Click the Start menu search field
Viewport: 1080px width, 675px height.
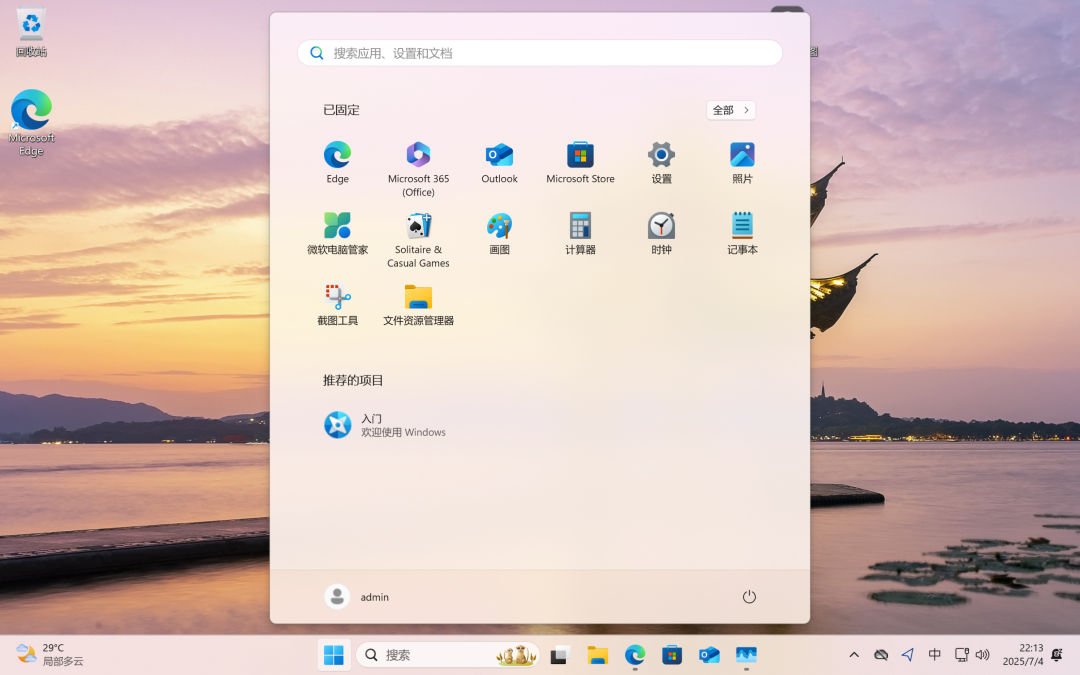540,53
